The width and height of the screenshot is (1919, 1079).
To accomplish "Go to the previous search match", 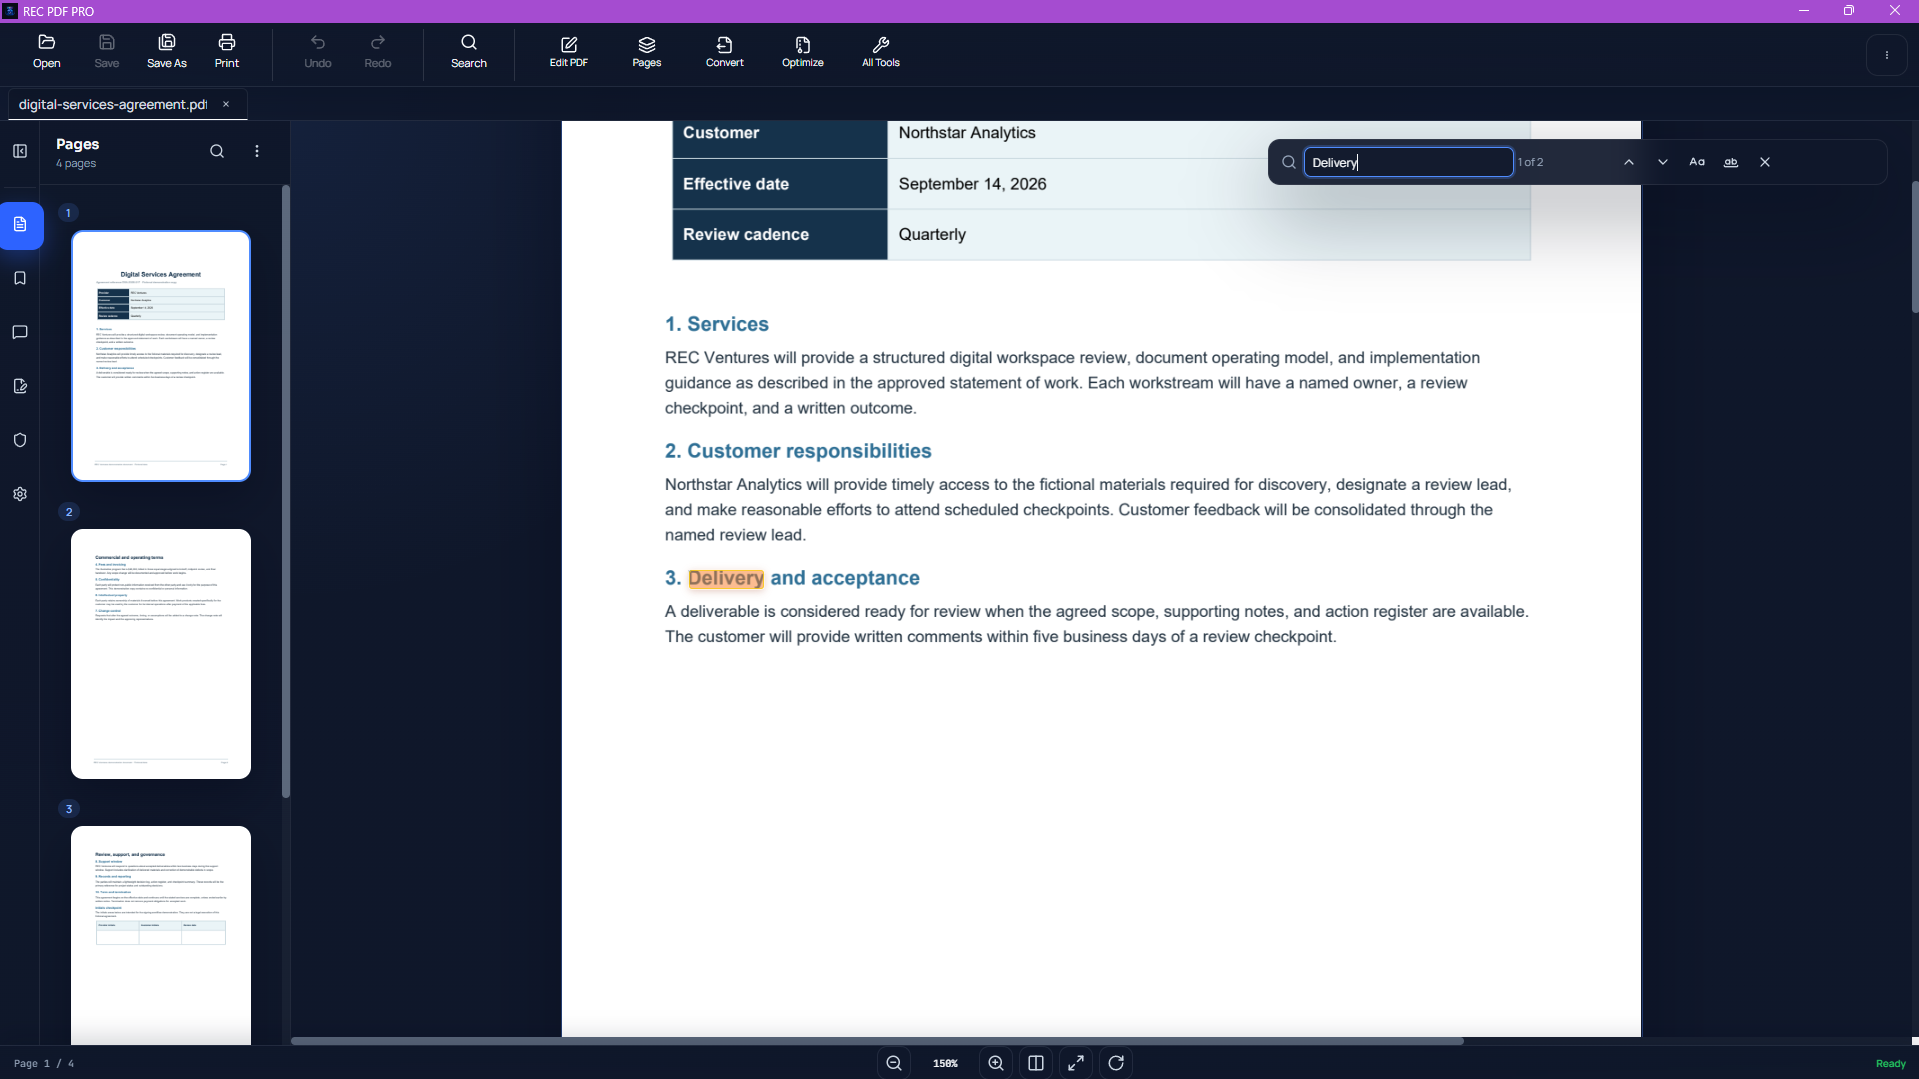I will (x=1629, y=162).
